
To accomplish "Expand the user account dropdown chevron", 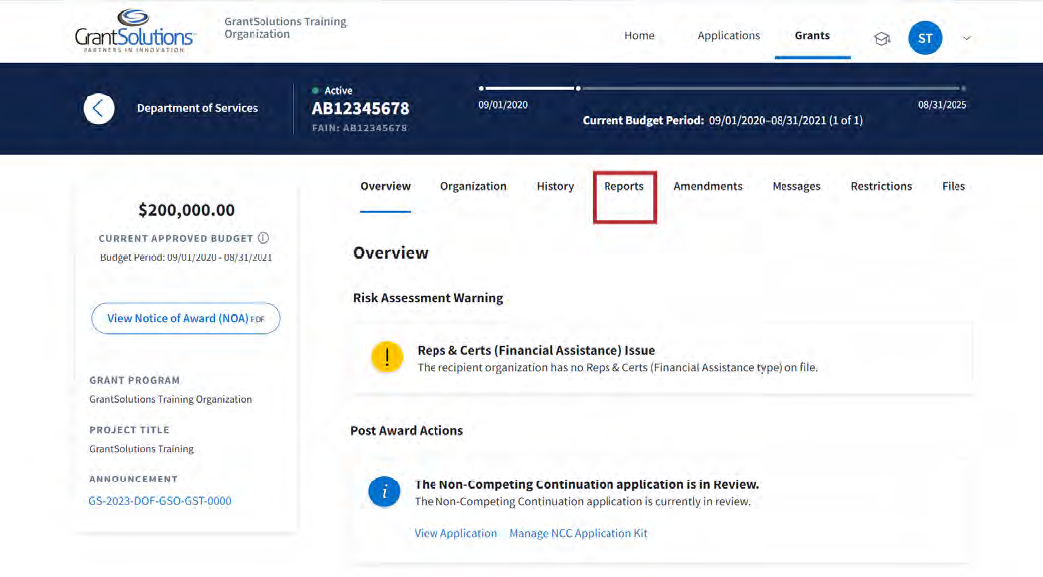I will pyautogui.click(x=966, y=39).
